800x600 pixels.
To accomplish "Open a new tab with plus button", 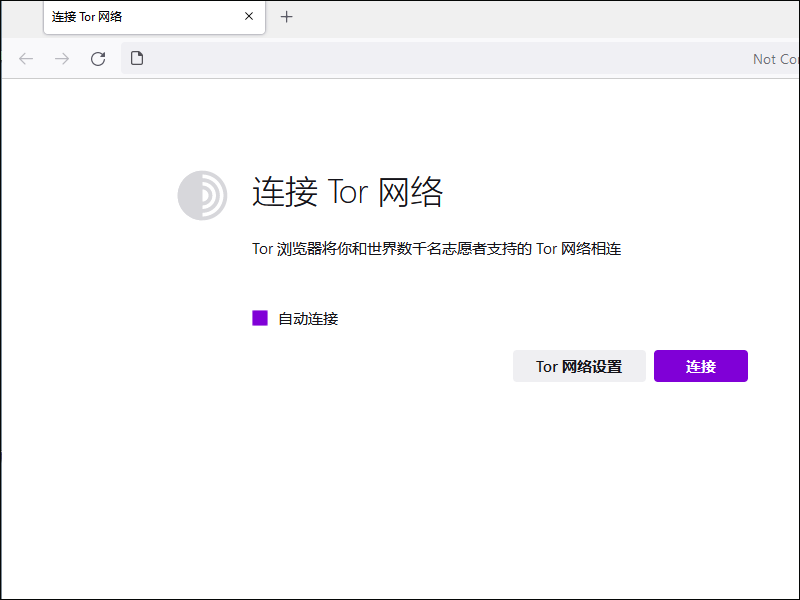I will [287, 17].
